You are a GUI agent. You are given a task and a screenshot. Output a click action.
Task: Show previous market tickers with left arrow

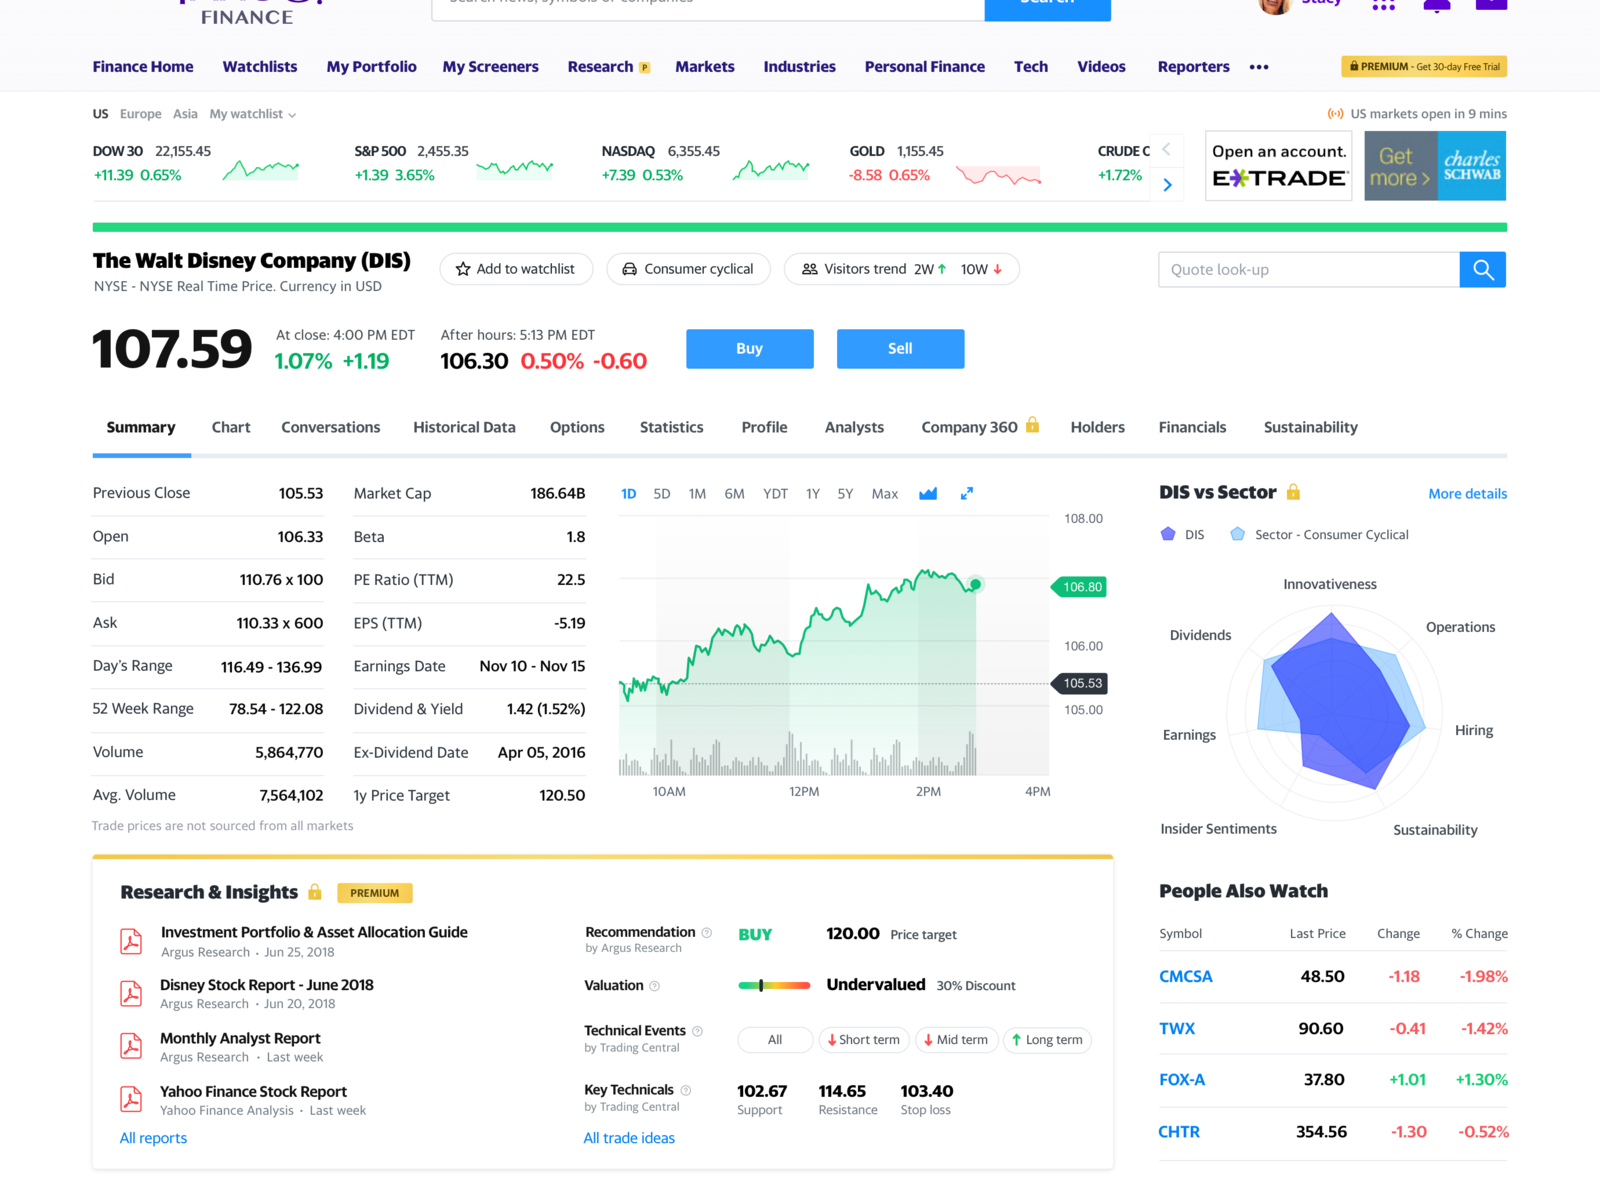tap(1166, 149)
